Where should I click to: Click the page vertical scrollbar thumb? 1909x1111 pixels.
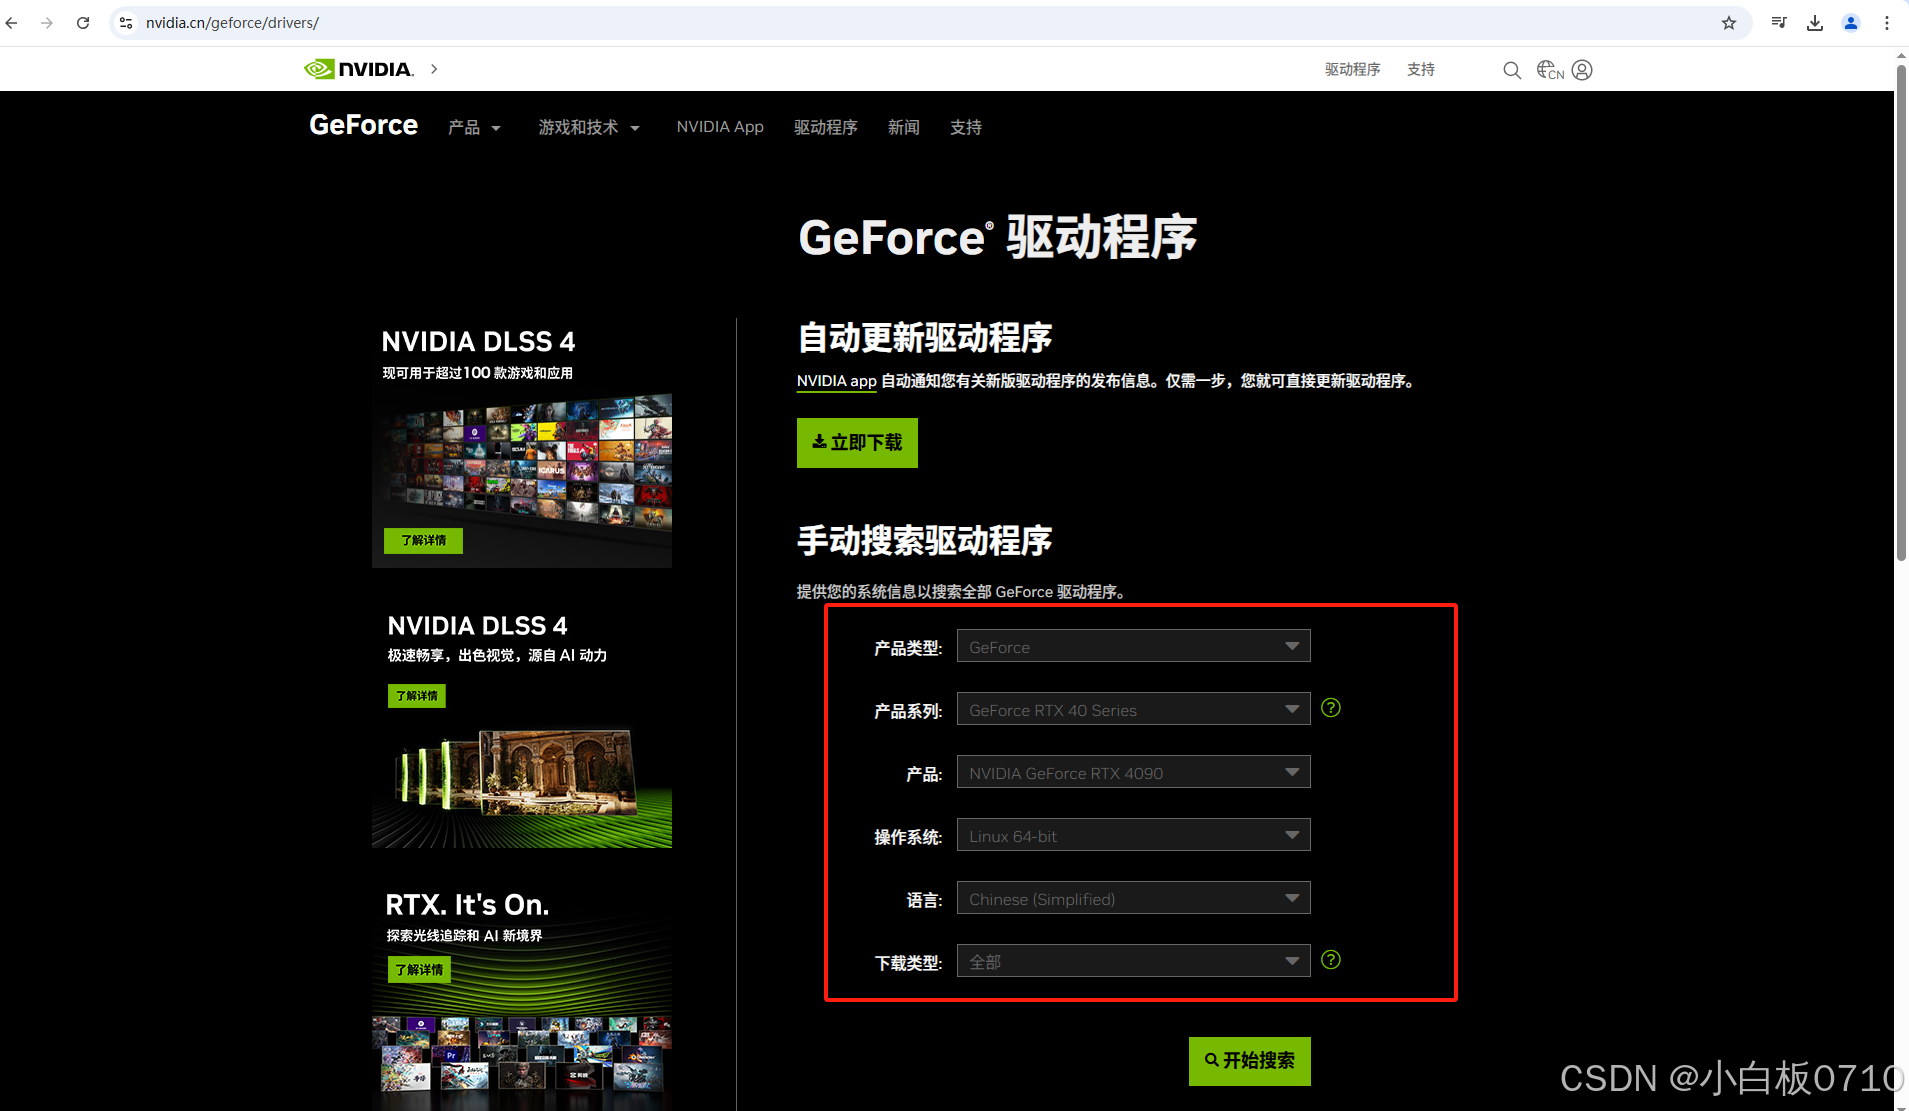pos(1901,312)
